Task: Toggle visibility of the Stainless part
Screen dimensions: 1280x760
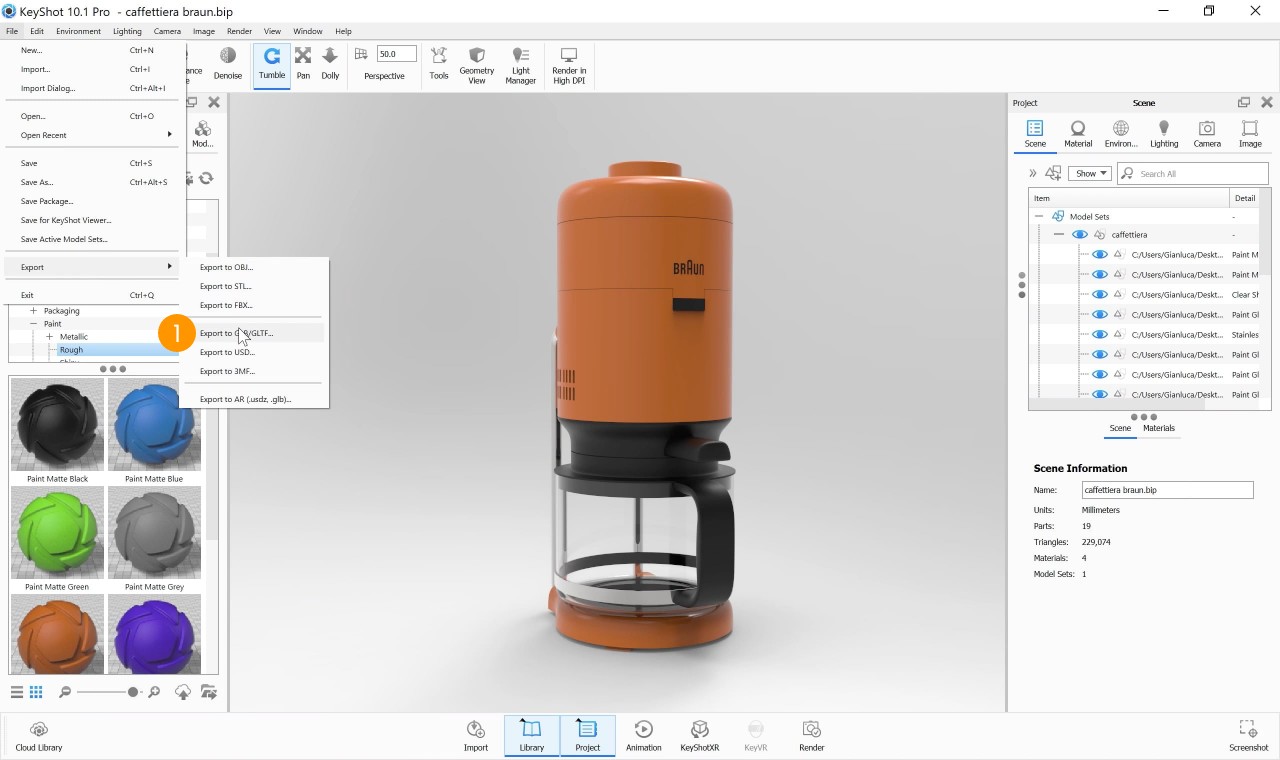Action: [1100, 334]
